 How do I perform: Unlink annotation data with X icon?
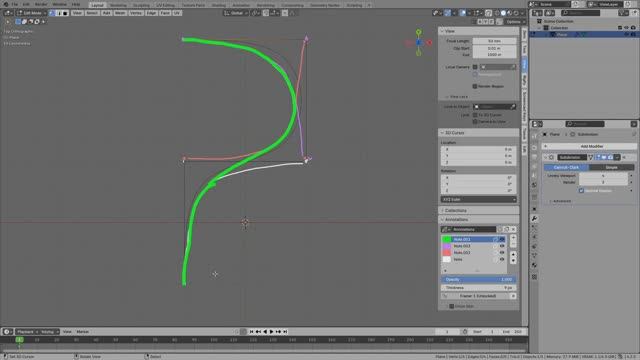[513, 229]
